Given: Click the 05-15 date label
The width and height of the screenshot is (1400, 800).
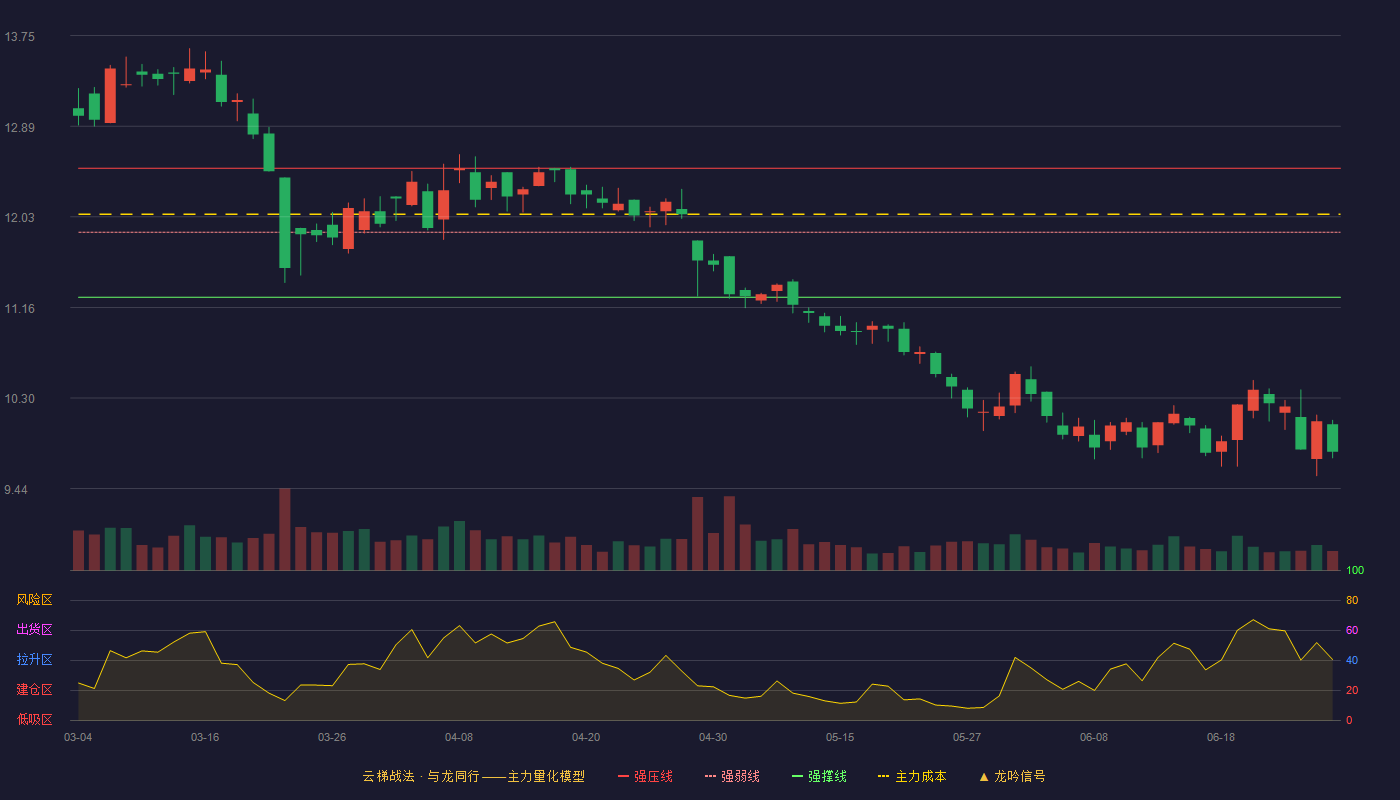Looking at the screenshot, I should point(840,737).
